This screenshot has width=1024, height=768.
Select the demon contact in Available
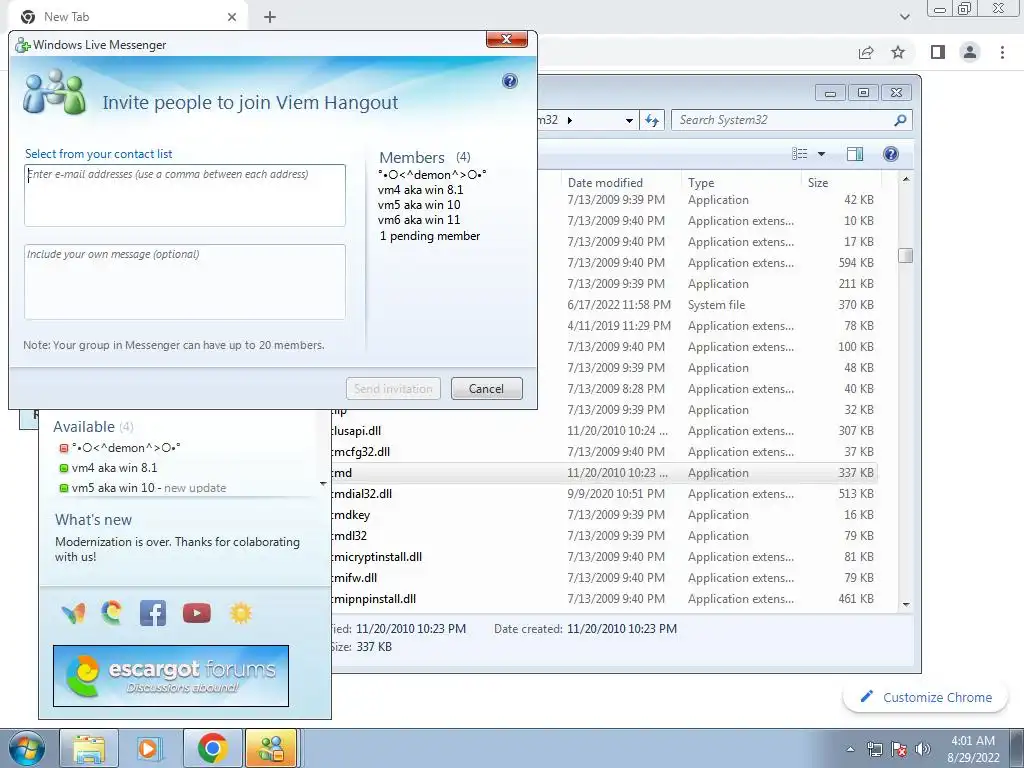120,448
